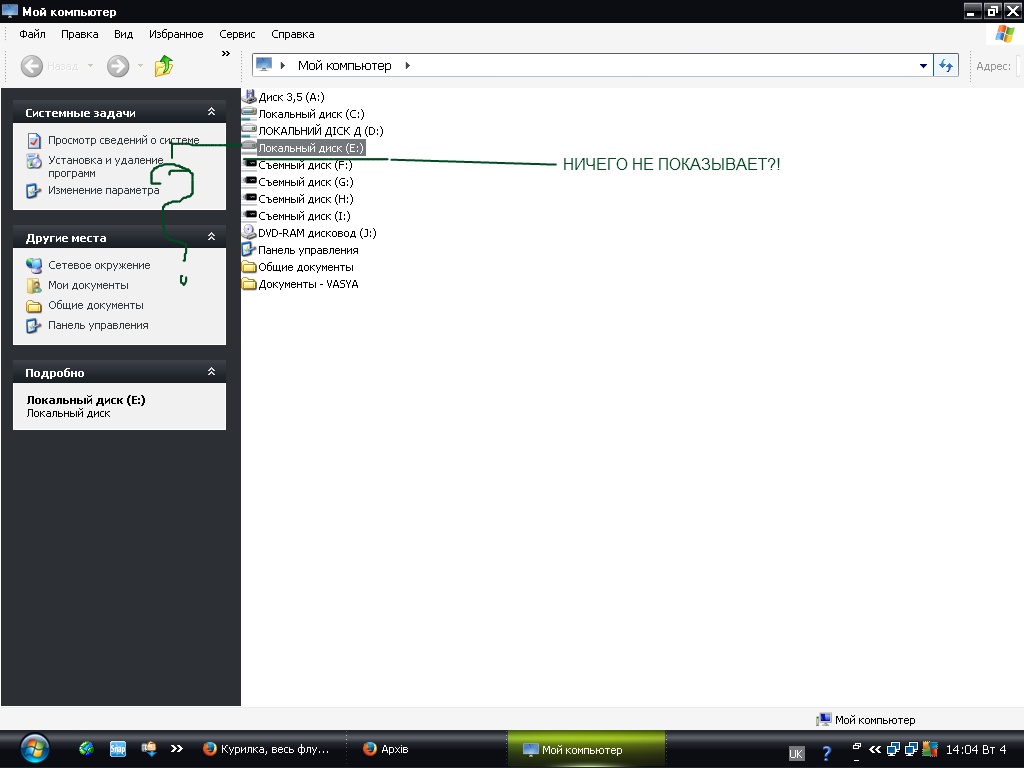
Task: Click the Back navigation arrow
Action: pyautogui.click(x=31, y=66)
